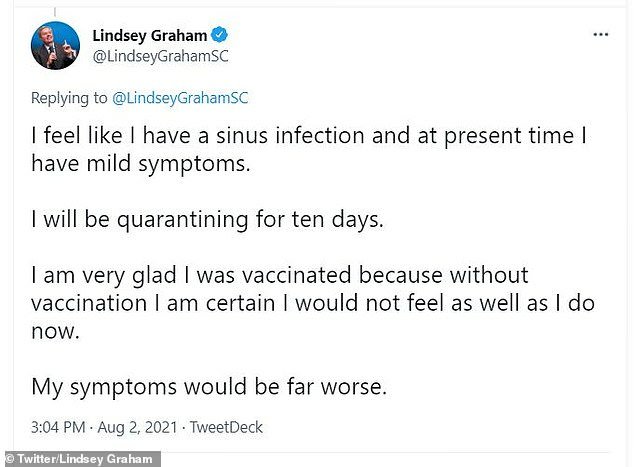This screenshot has width=634, height=467.
Task: Click the word "TweetDeck" in the footer
Action: [225, 428]
